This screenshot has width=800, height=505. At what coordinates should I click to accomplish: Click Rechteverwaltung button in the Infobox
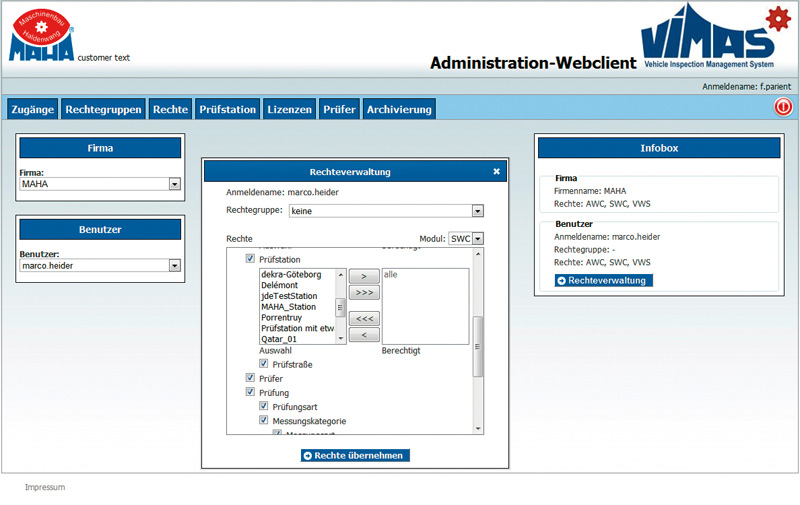[603, 280]
